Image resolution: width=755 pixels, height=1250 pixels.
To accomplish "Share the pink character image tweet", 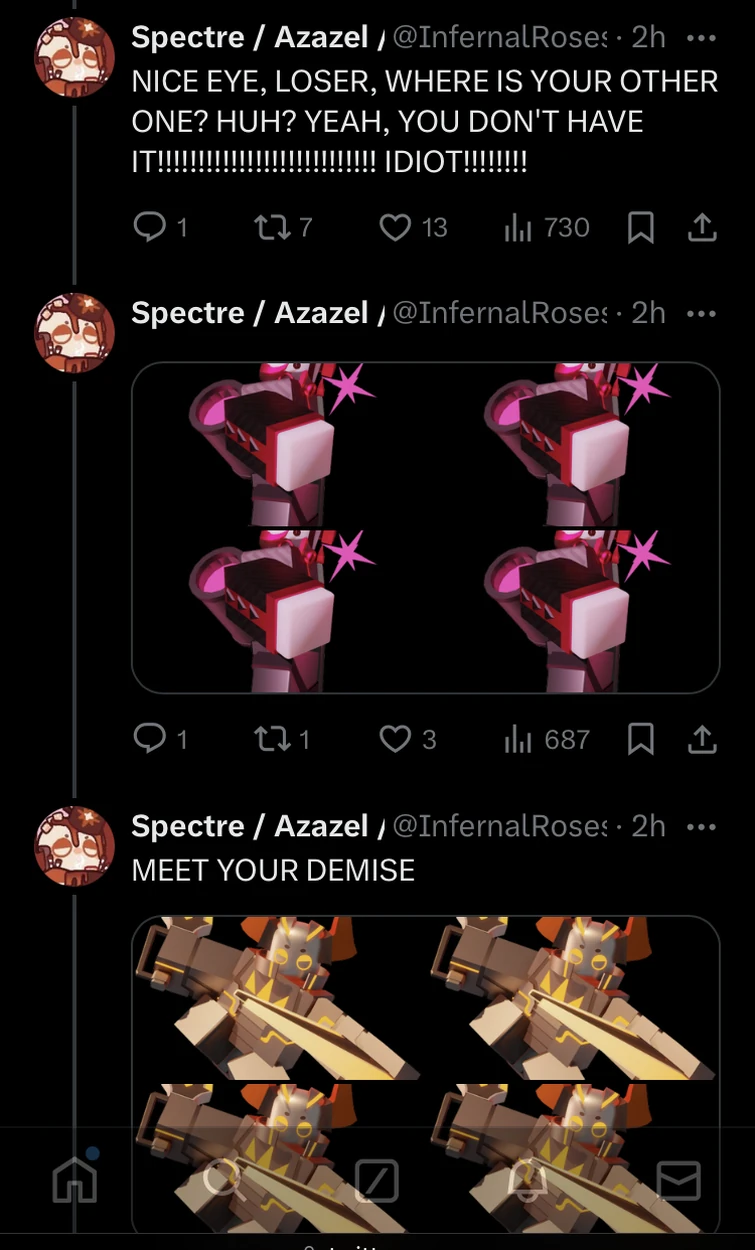I will pos(703,740).
